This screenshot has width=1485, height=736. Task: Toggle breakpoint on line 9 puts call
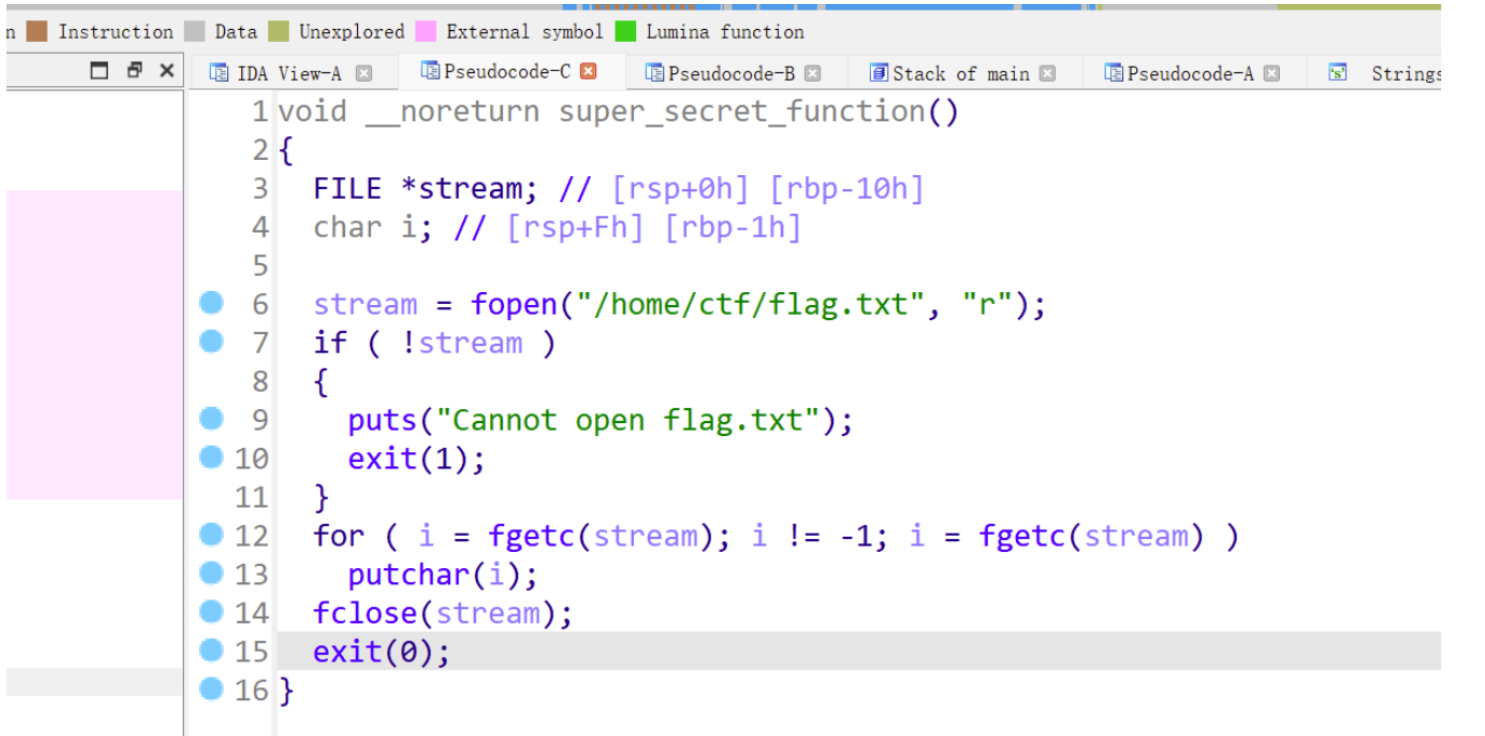click(x=211, y=418)
